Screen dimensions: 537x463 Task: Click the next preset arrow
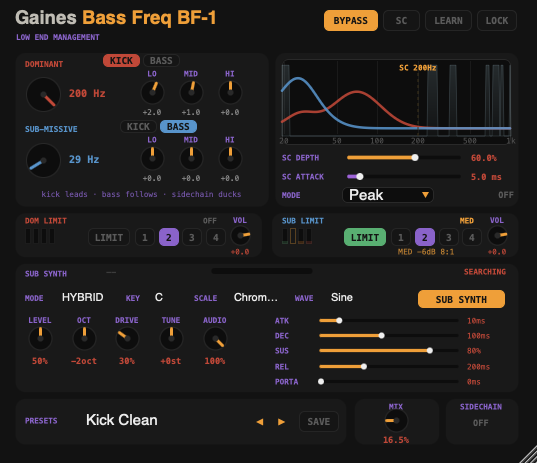click(x=281, y=422)
